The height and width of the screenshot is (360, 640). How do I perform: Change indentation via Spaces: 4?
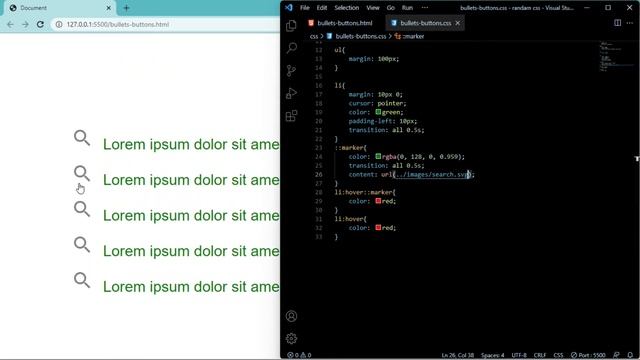click(493, 355)
